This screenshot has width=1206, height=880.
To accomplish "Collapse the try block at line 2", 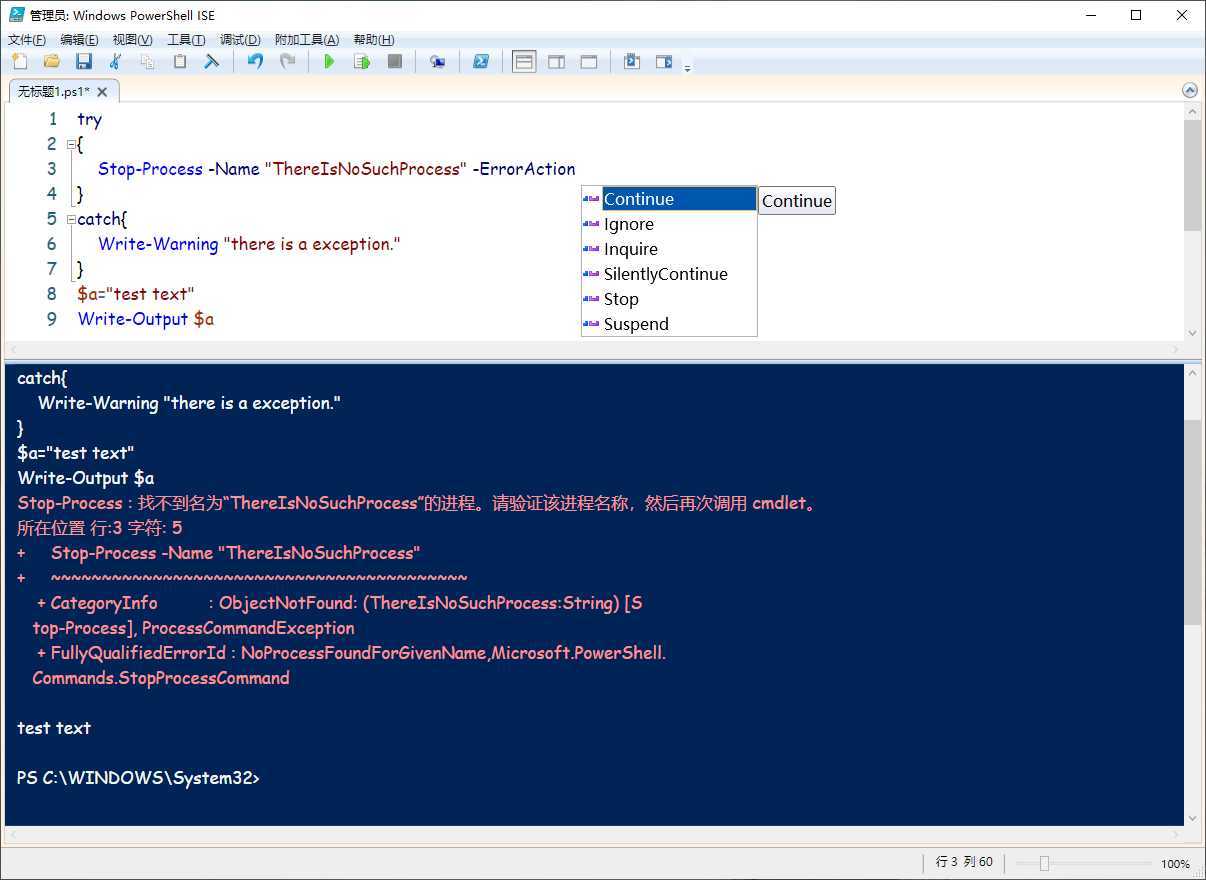I will pos(71,144).
